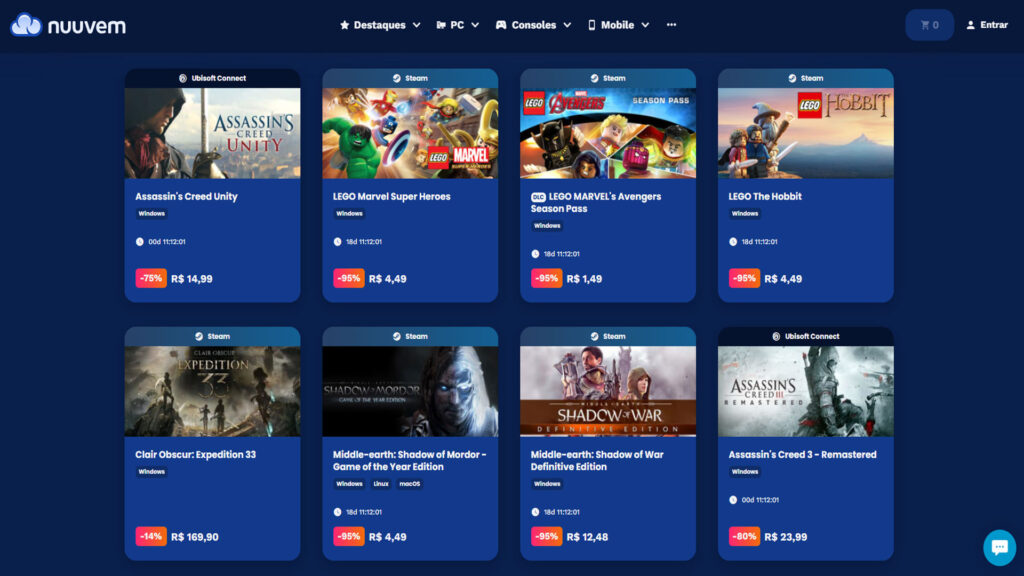
Task: Open the live chat bubble
Action: 999,547
